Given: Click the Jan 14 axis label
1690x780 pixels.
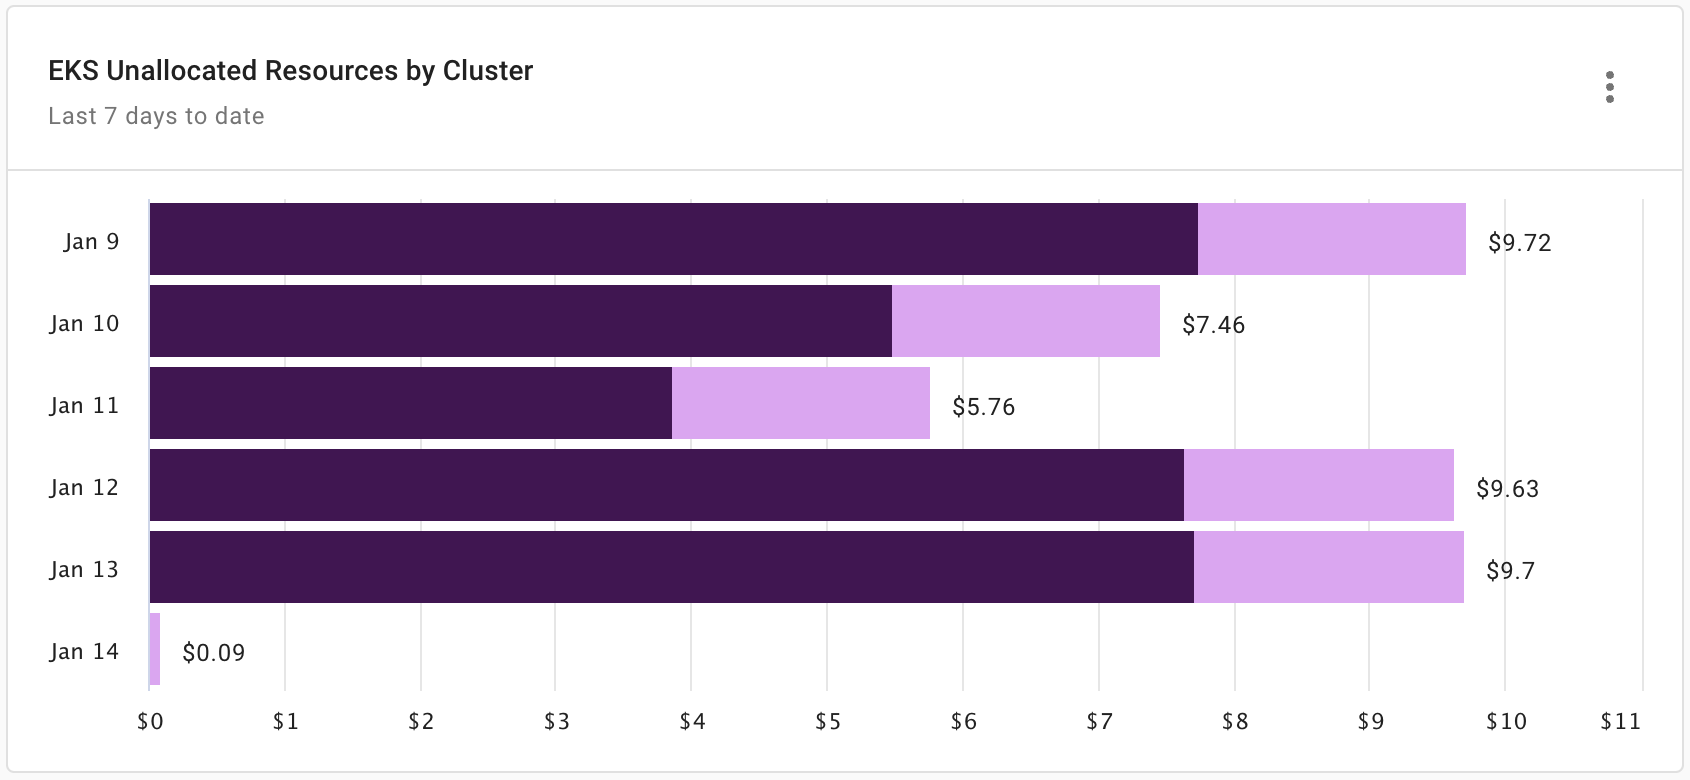Looking at the screenshot, I should tap(85, 651).
